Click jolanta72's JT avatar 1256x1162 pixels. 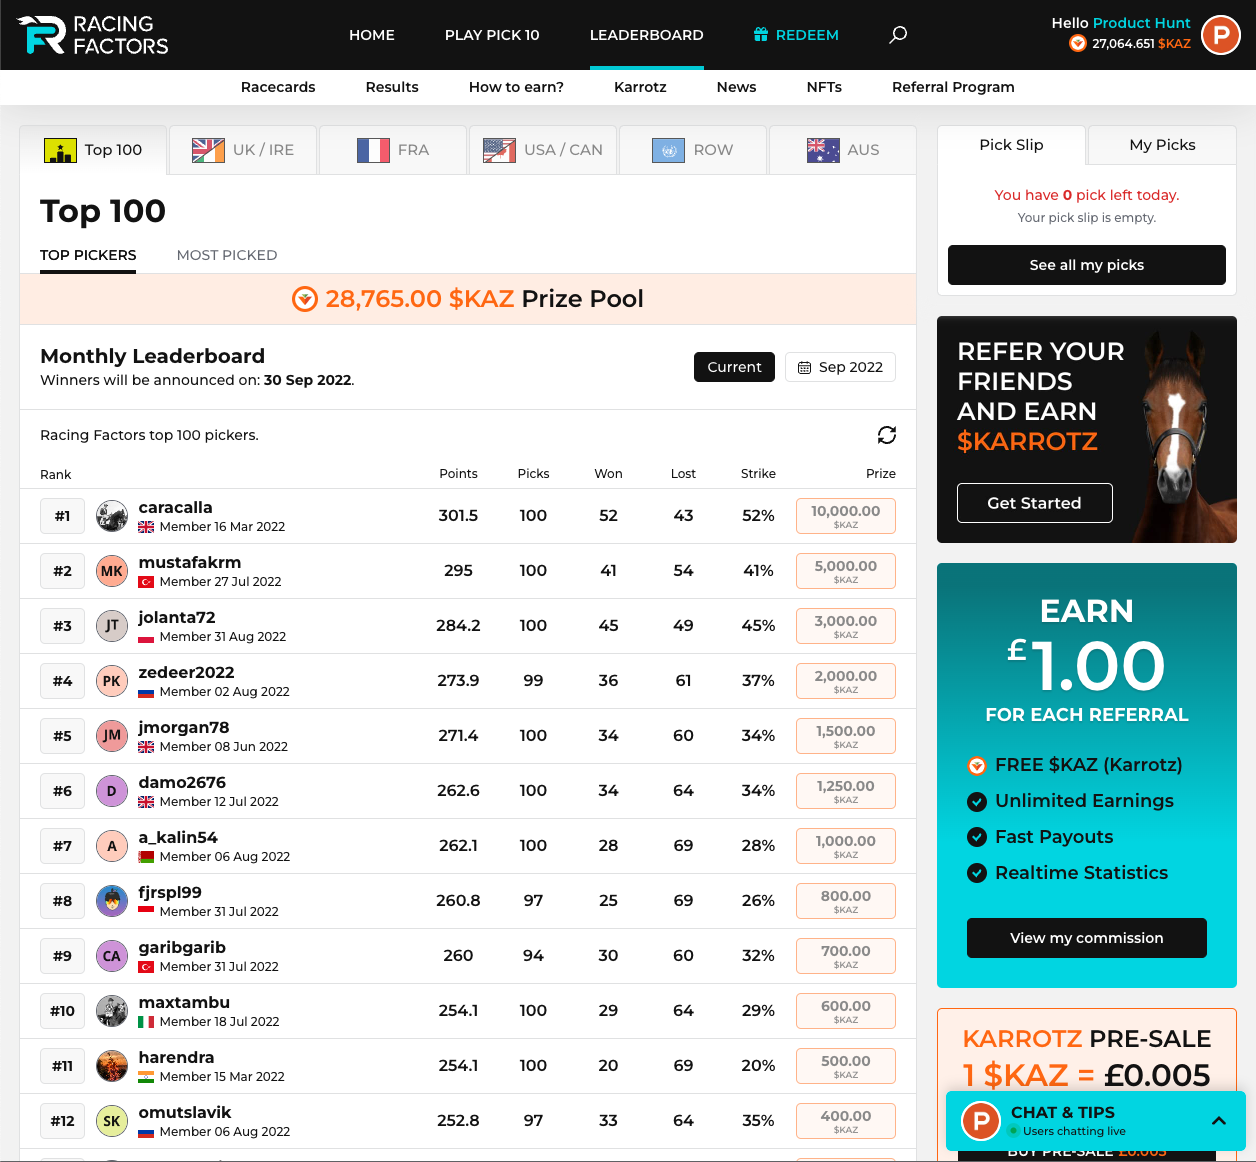pos(112,626)
